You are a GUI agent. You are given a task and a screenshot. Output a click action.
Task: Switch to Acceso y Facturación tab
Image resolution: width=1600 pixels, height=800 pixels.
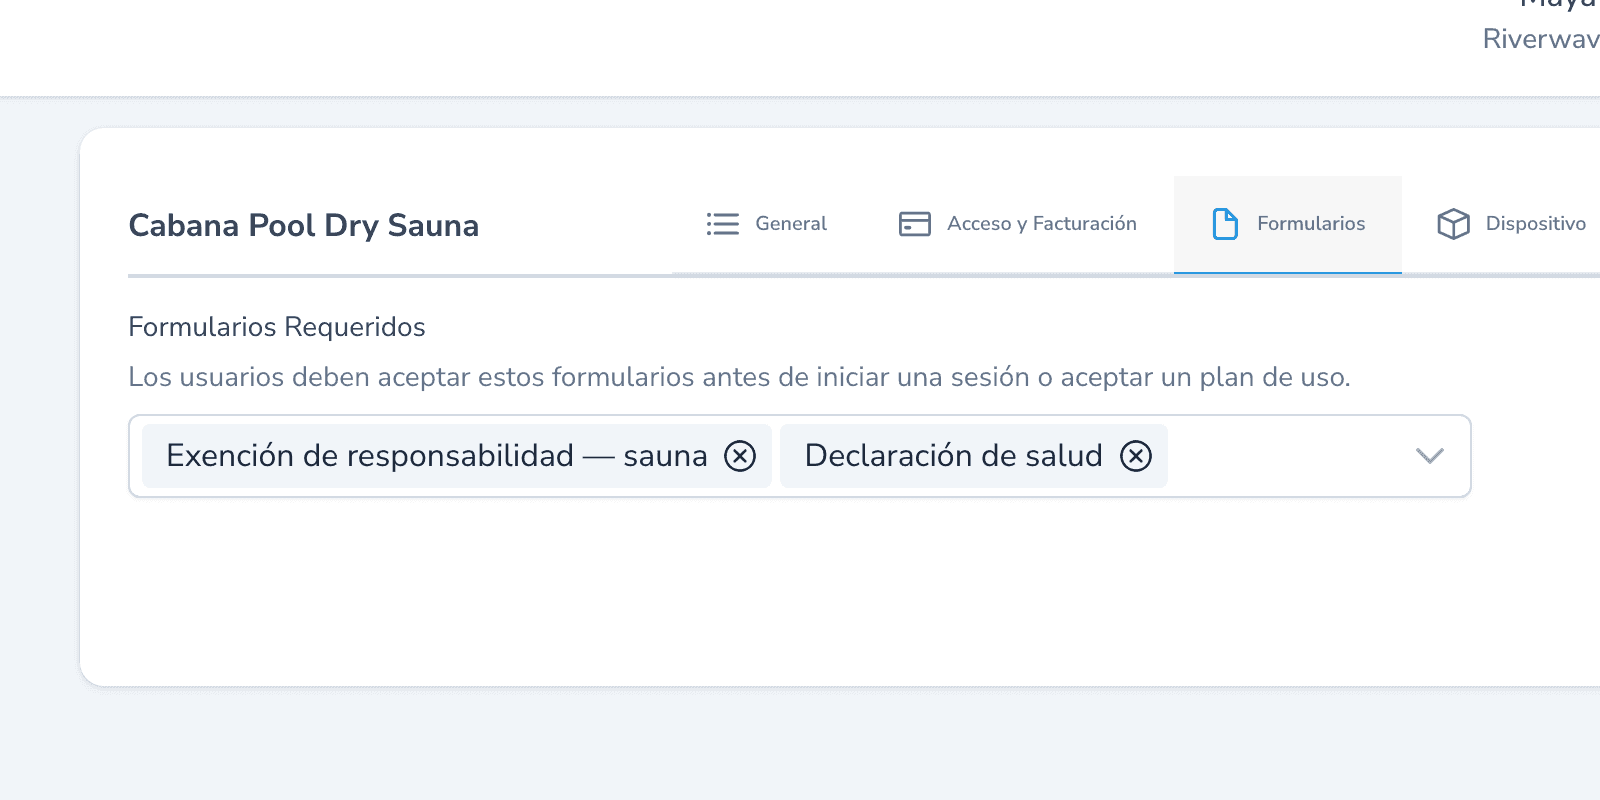(1018, 224)
